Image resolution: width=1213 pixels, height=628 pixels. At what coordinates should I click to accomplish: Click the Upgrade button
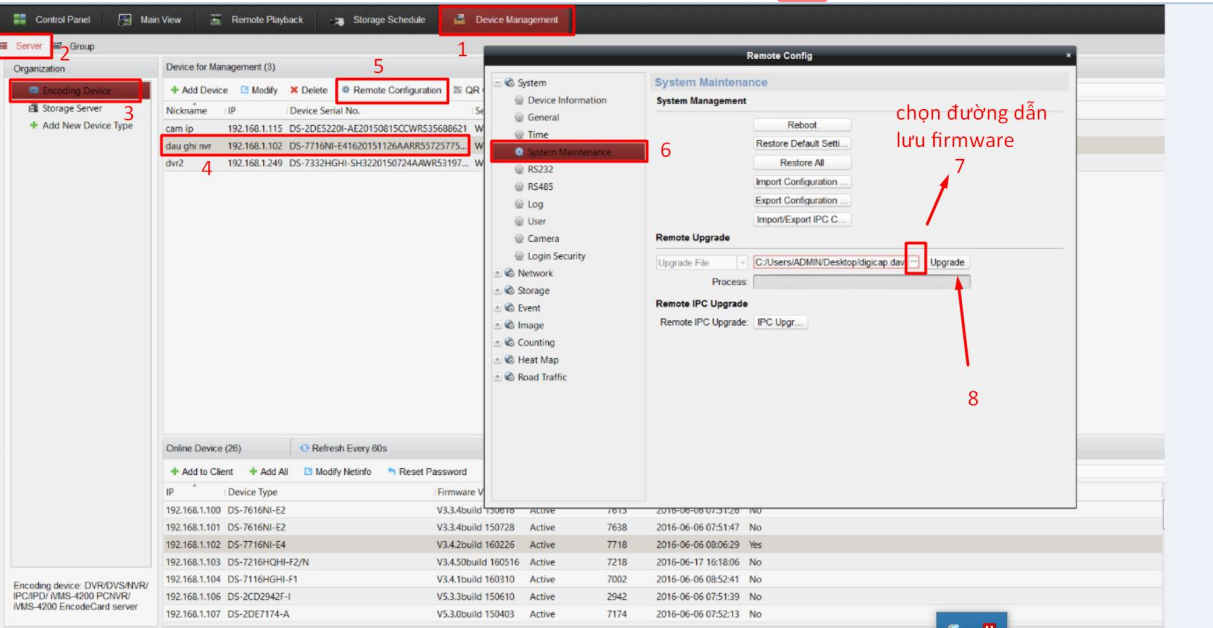tap(947, 263)
